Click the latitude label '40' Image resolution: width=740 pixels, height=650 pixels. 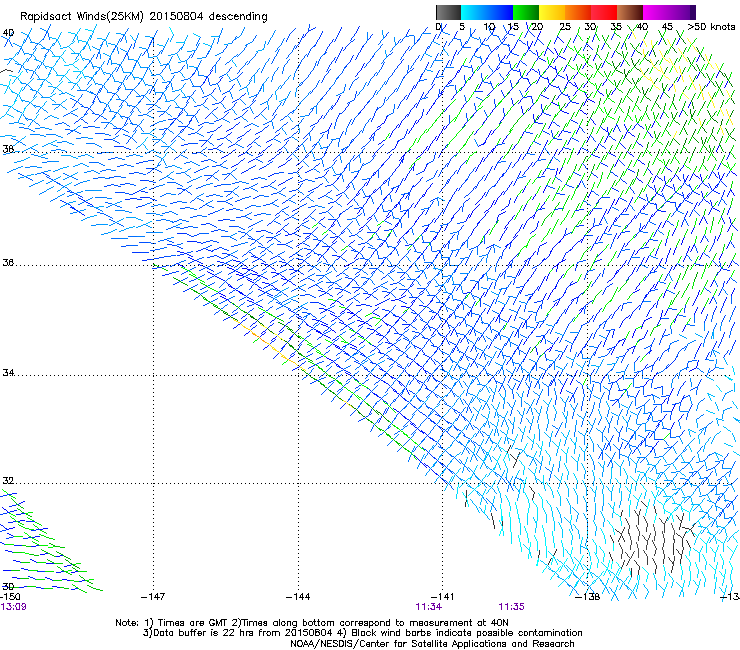pos(8,33)
